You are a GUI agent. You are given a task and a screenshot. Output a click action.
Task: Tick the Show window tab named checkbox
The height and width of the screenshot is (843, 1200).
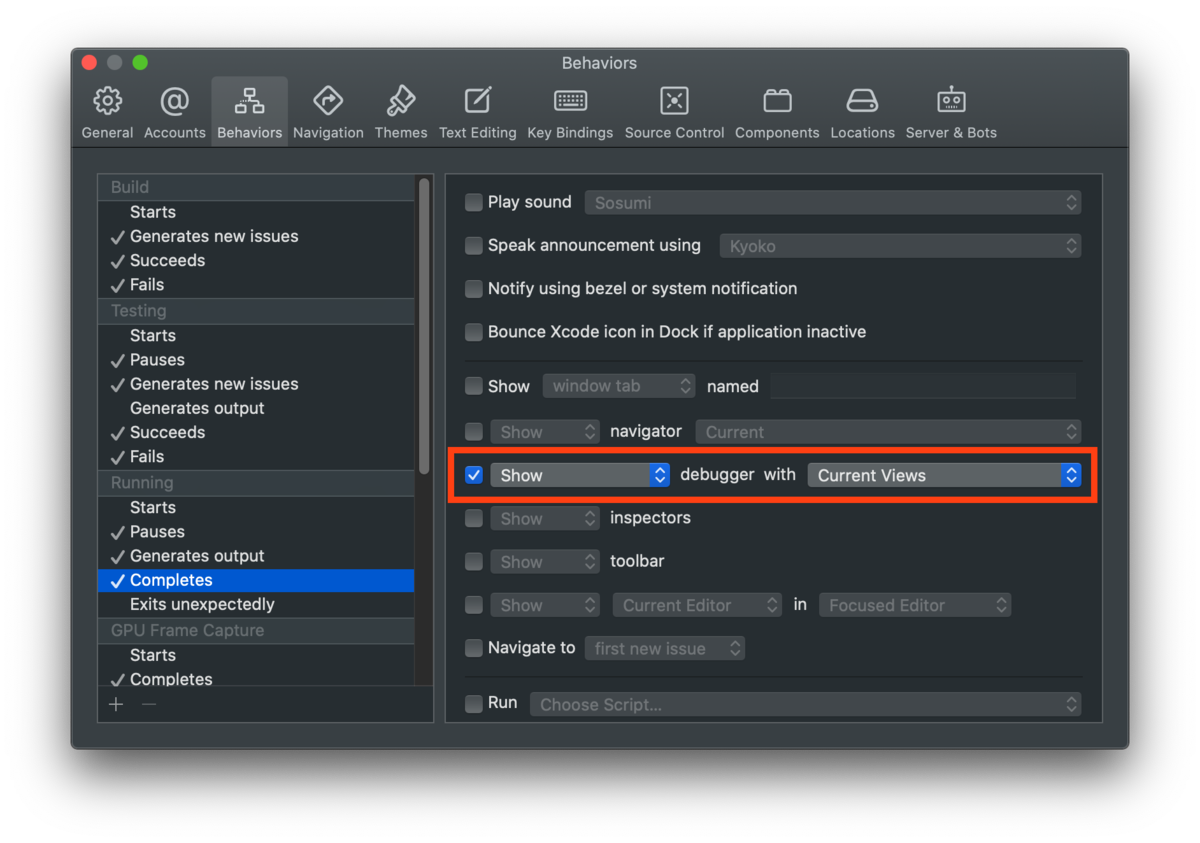click(474, 386)
